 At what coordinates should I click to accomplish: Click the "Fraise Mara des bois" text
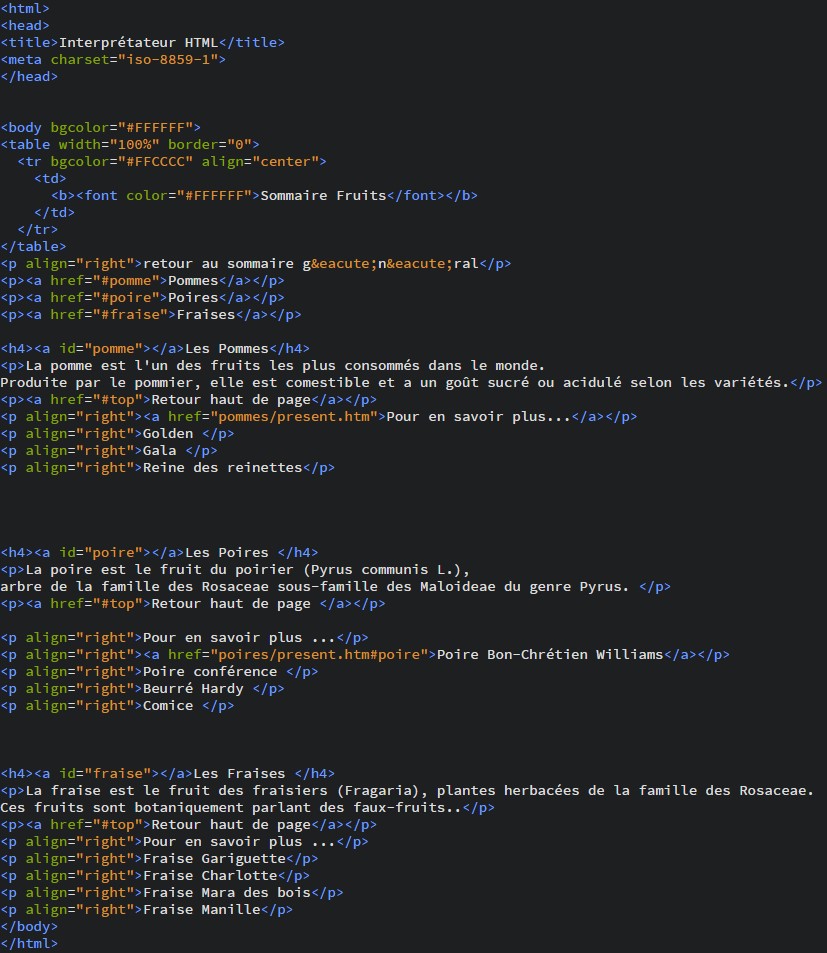click(226, 892)
